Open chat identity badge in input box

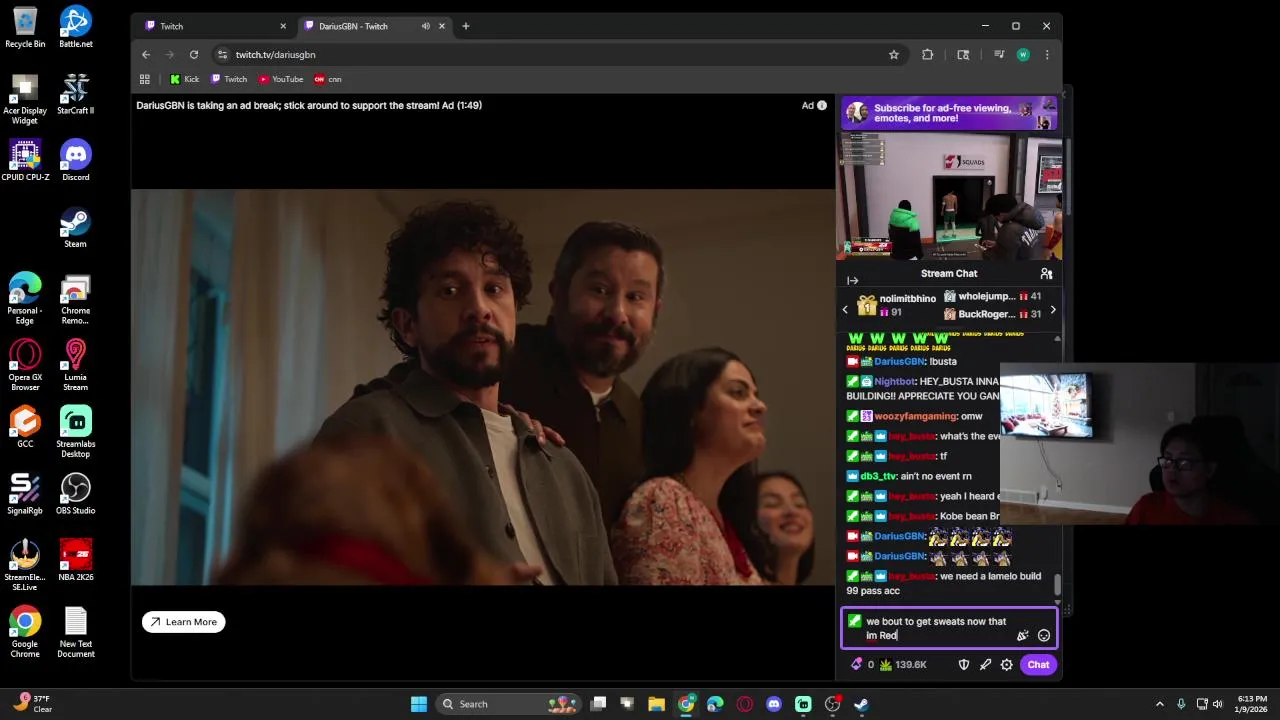coord(854,621)
